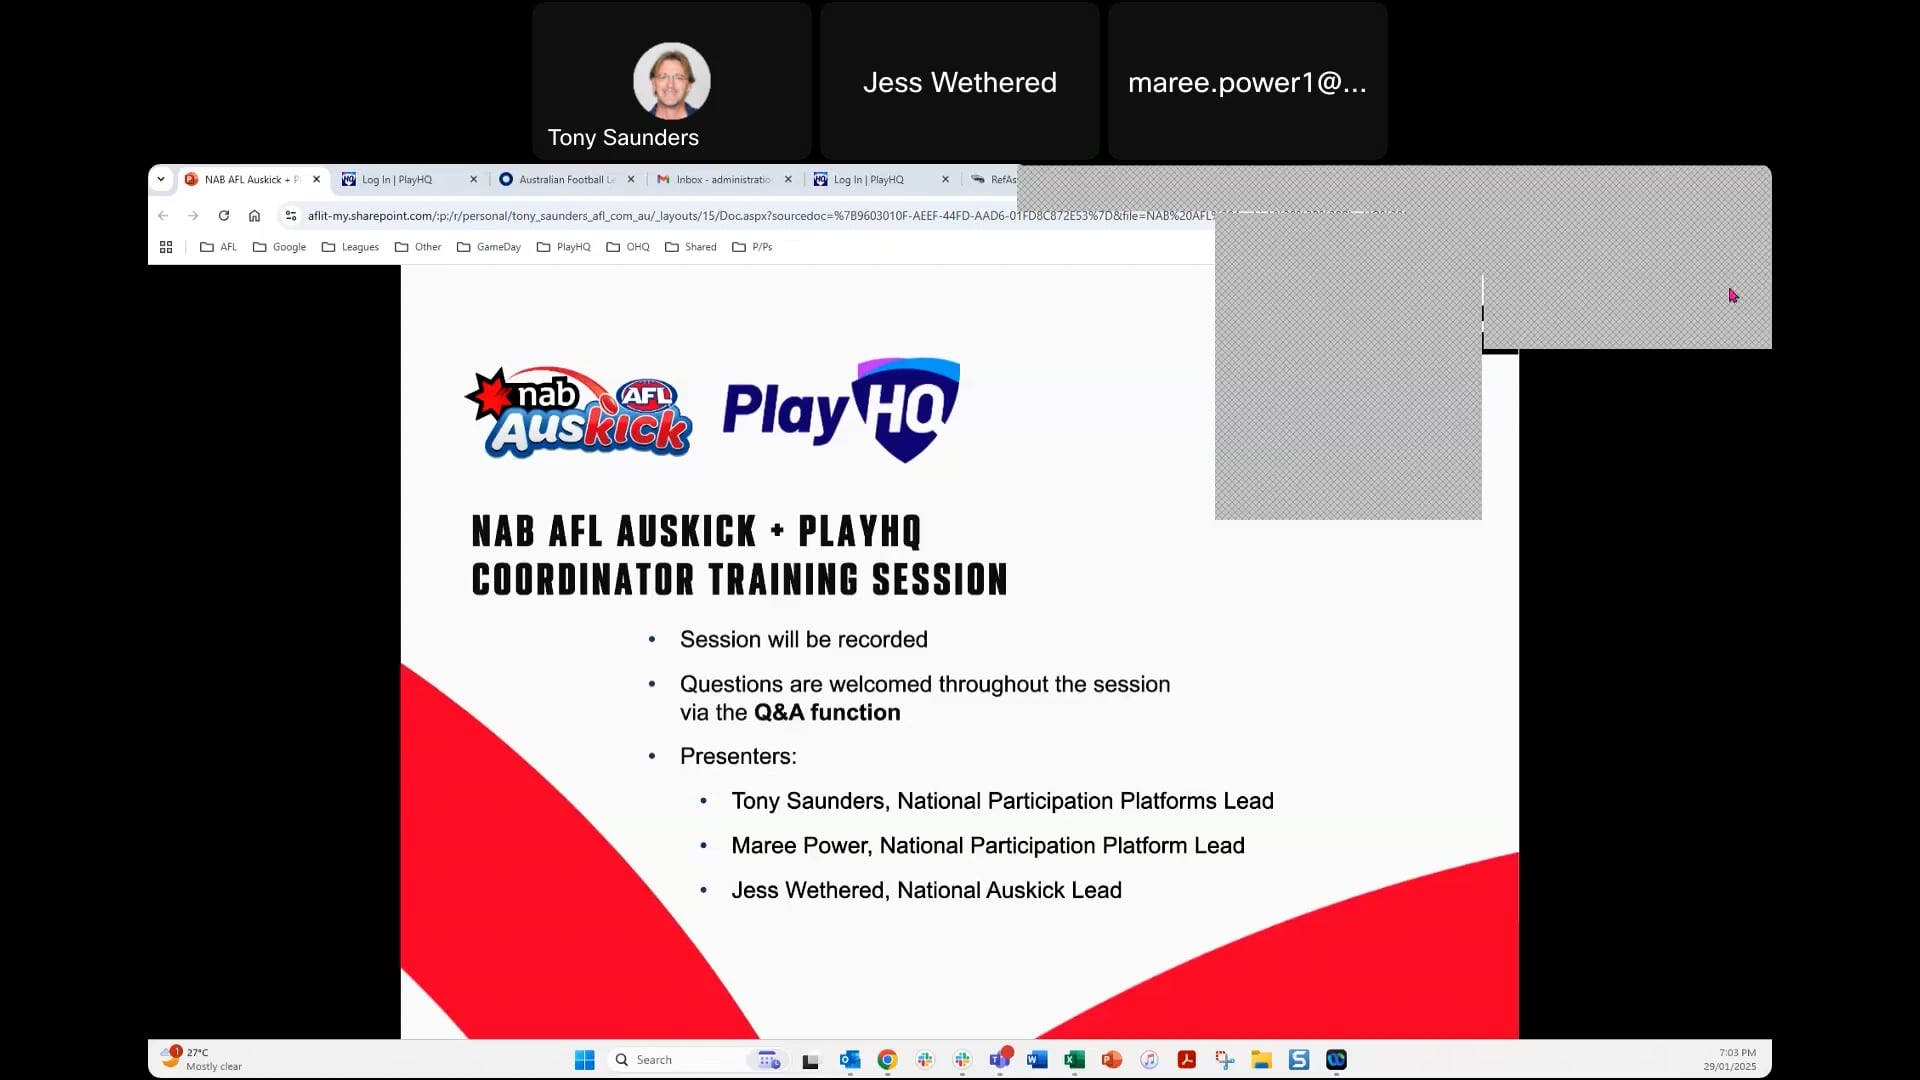Open Microsoft Teams from the taskbar

point(999,1060)
